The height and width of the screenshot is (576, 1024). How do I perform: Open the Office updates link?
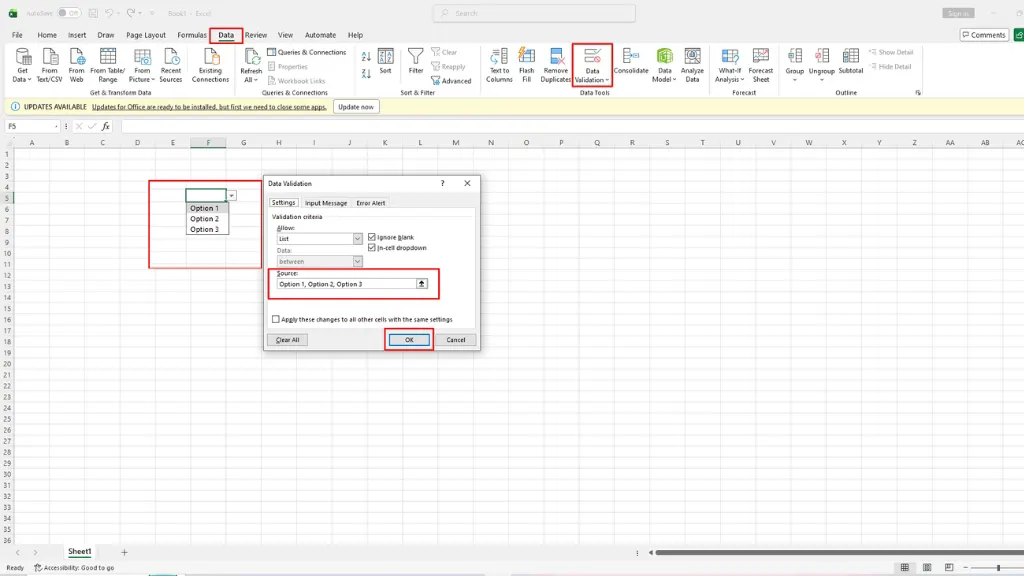point(209,107)
